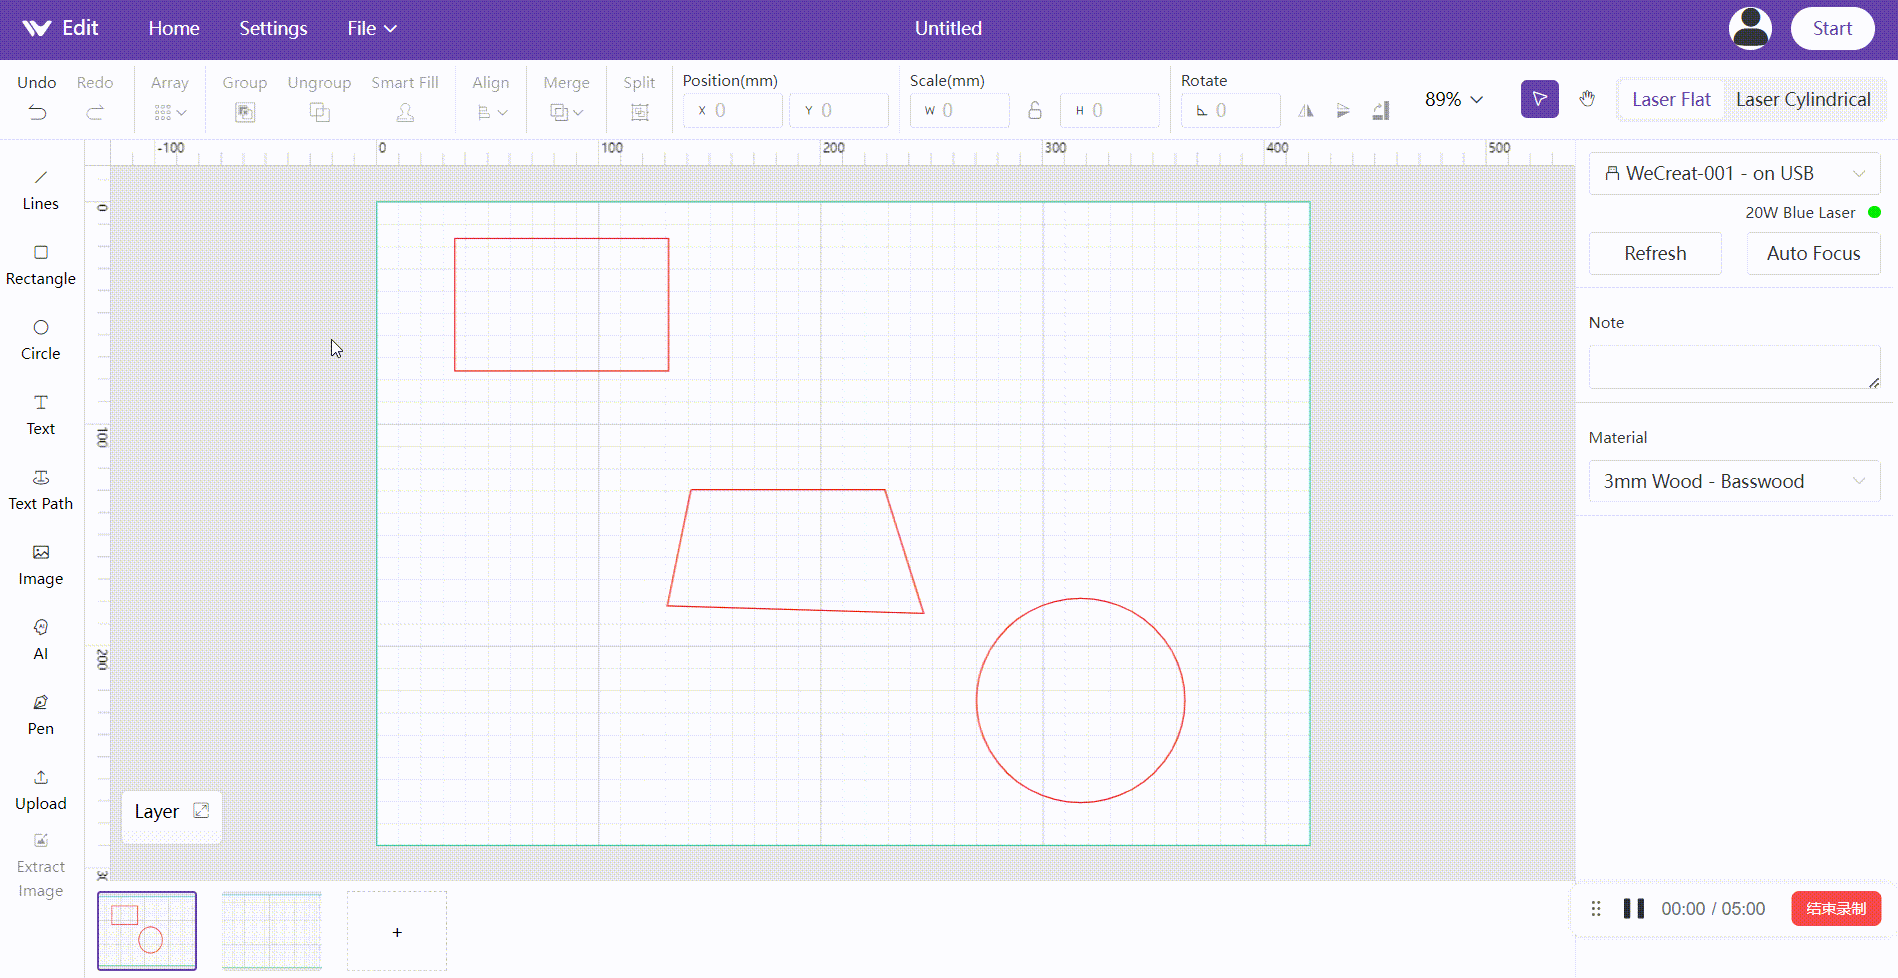This screenshot has width=1898, height=978.
Task: Select the Rectangle drawing tool
Action: tap(40, 264)
